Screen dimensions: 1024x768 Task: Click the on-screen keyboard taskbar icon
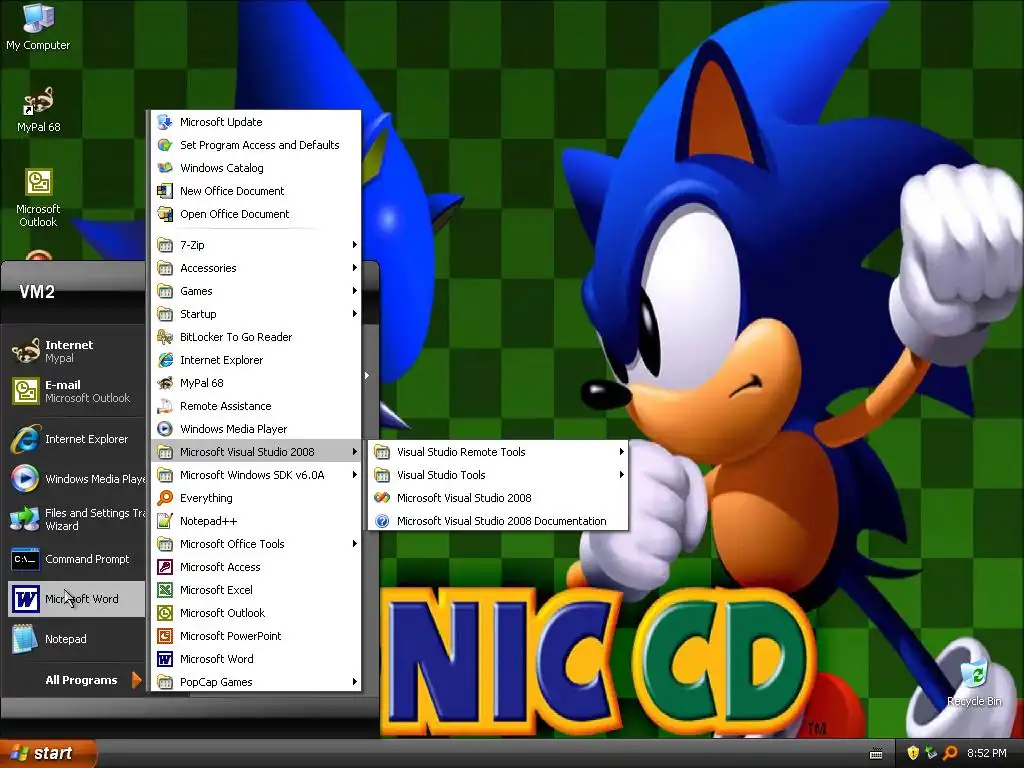[x=876, y=754]
